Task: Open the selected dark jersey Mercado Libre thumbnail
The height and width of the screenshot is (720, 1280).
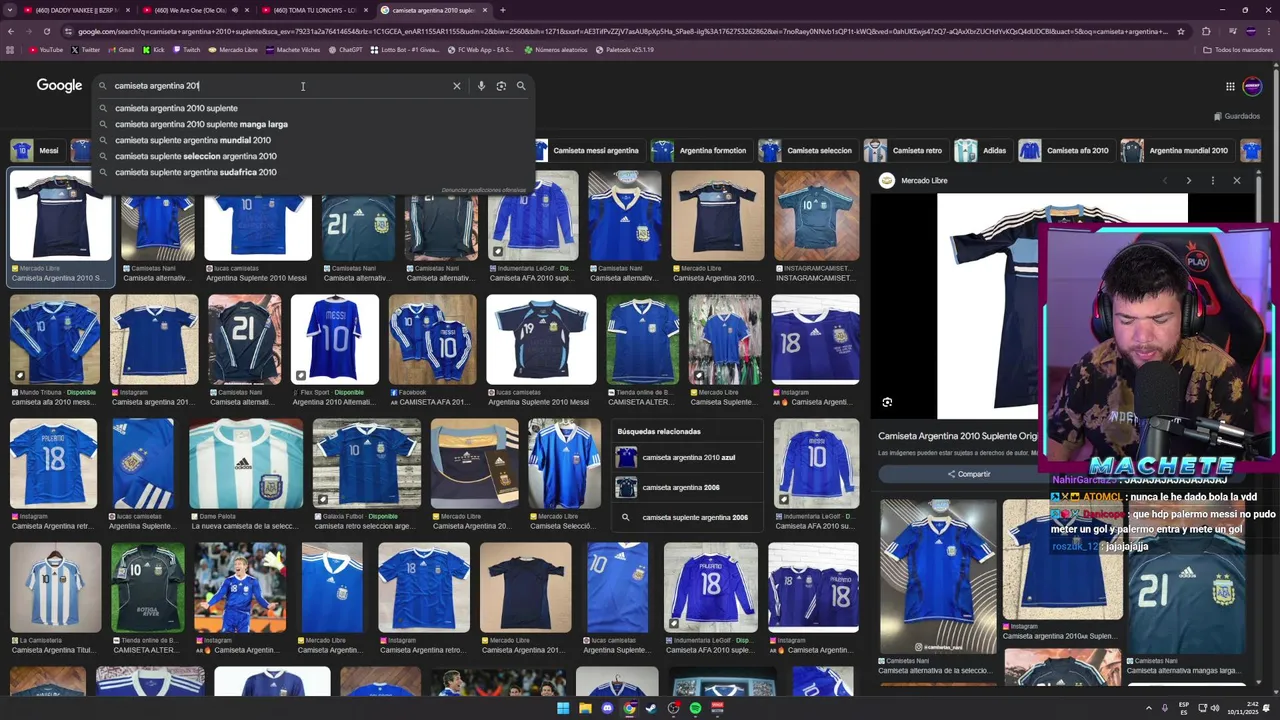Action: pyautogui.click(x=59, y=216)
